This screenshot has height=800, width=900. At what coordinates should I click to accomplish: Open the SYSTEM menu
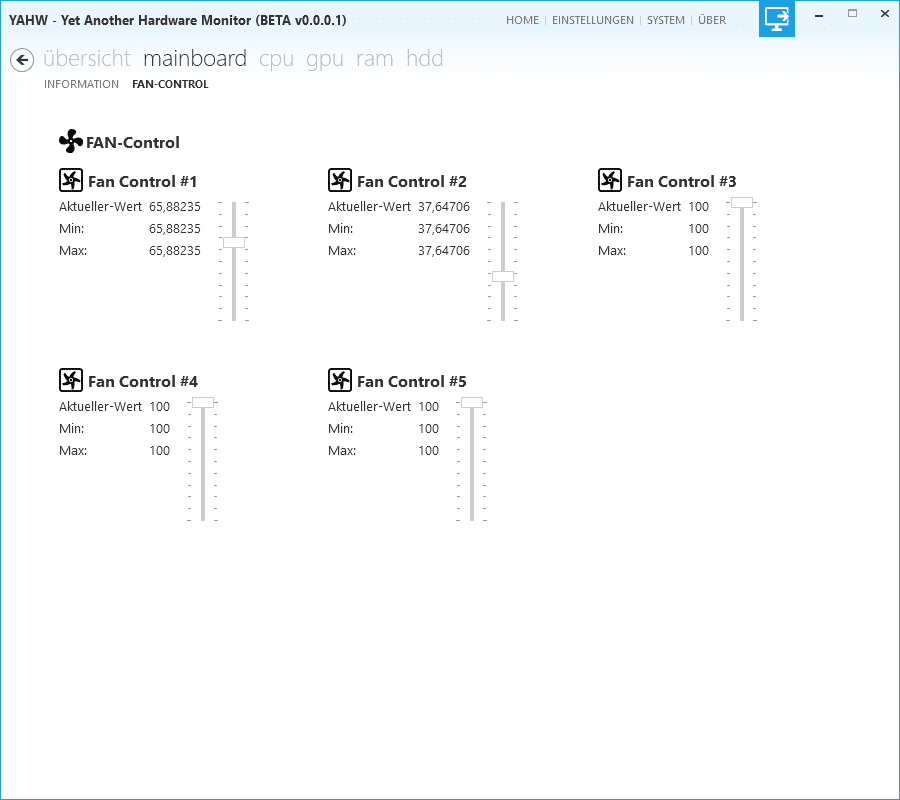click(666, 20)
